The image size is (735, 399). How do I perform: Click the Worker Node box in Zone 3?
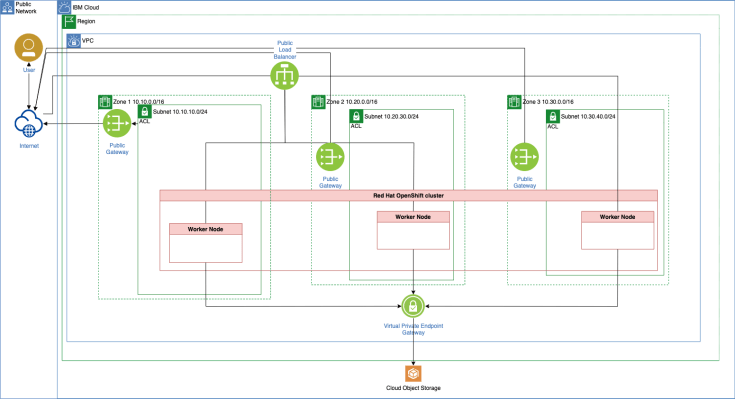[617, 230]
